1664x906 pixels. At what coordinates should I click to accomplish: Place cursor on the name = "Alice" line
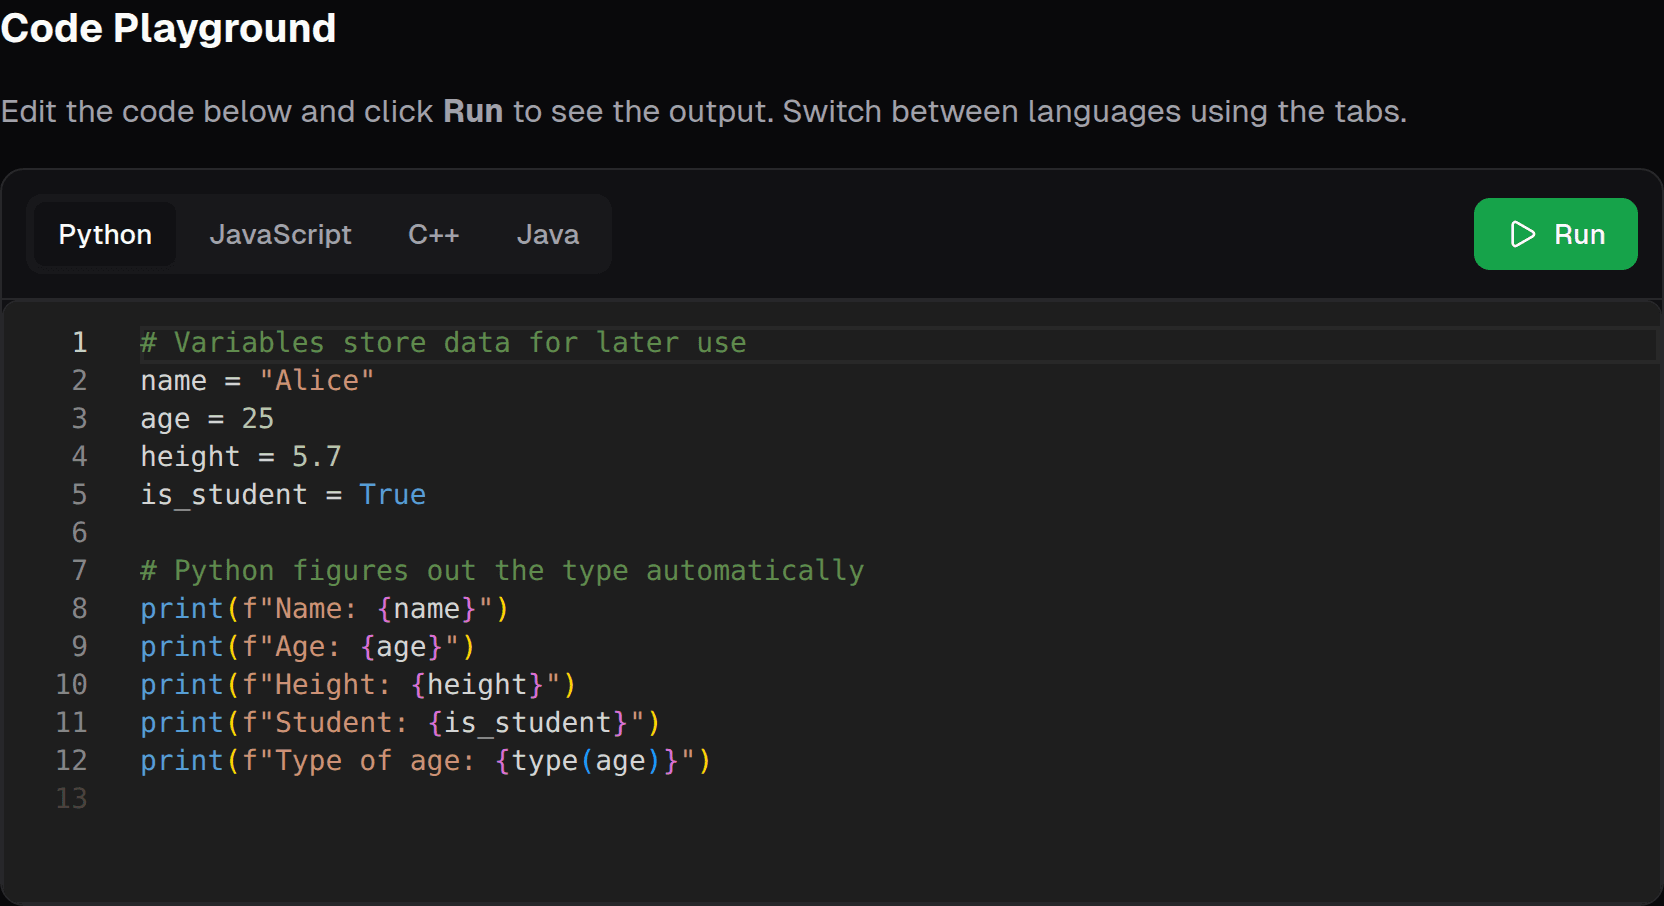(257, 381)
